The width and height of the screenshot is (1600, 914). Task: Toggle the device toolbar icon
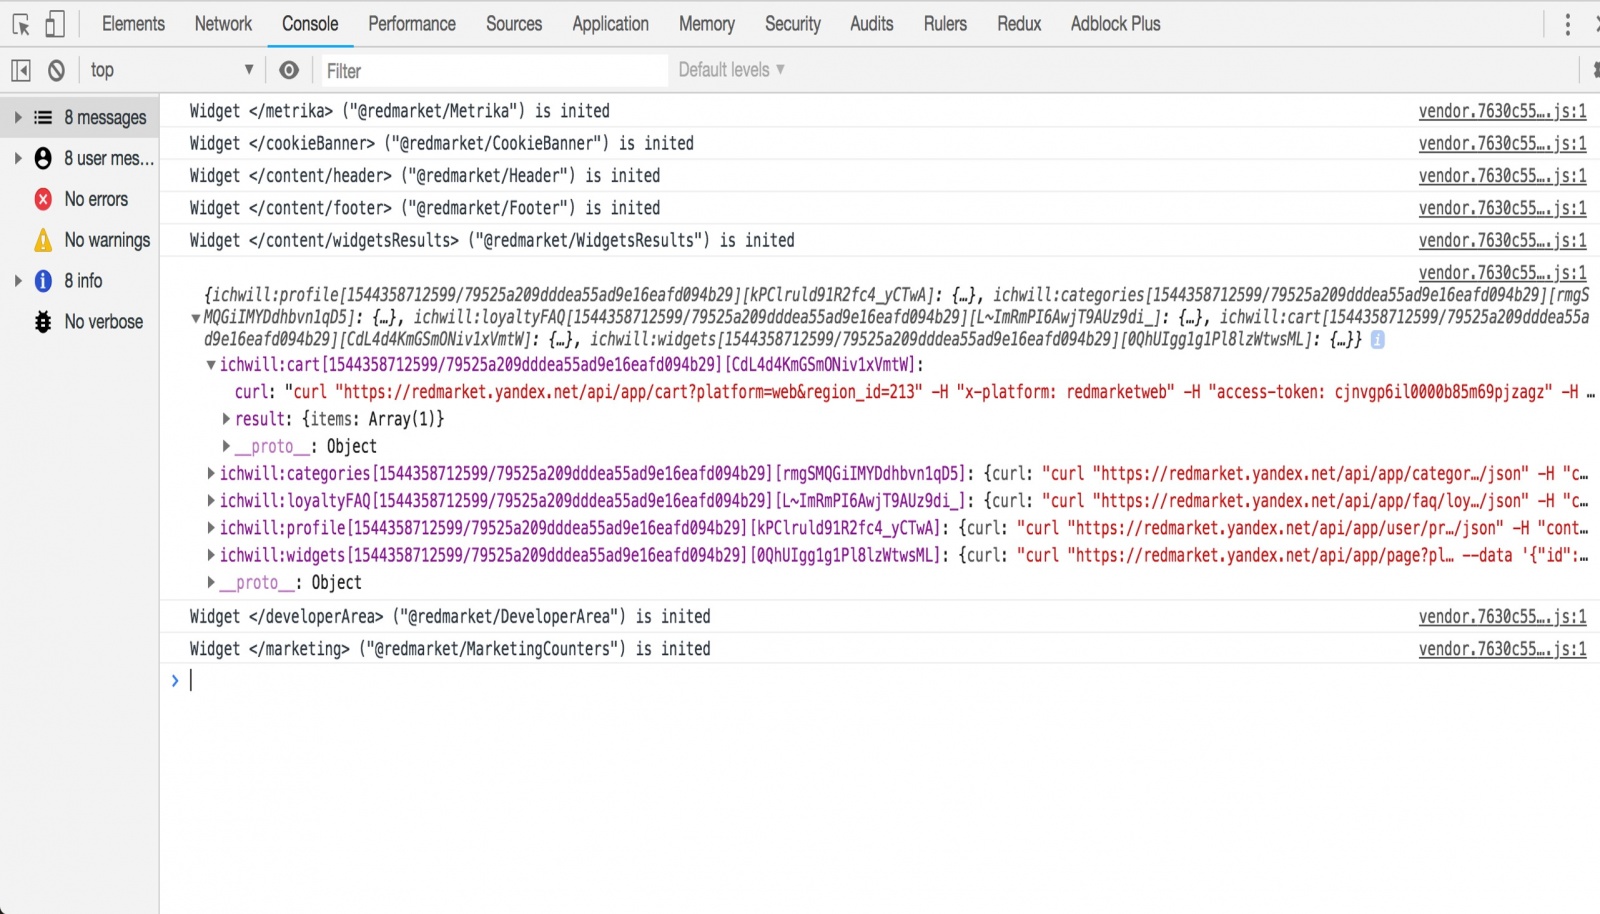click(55, 24)
